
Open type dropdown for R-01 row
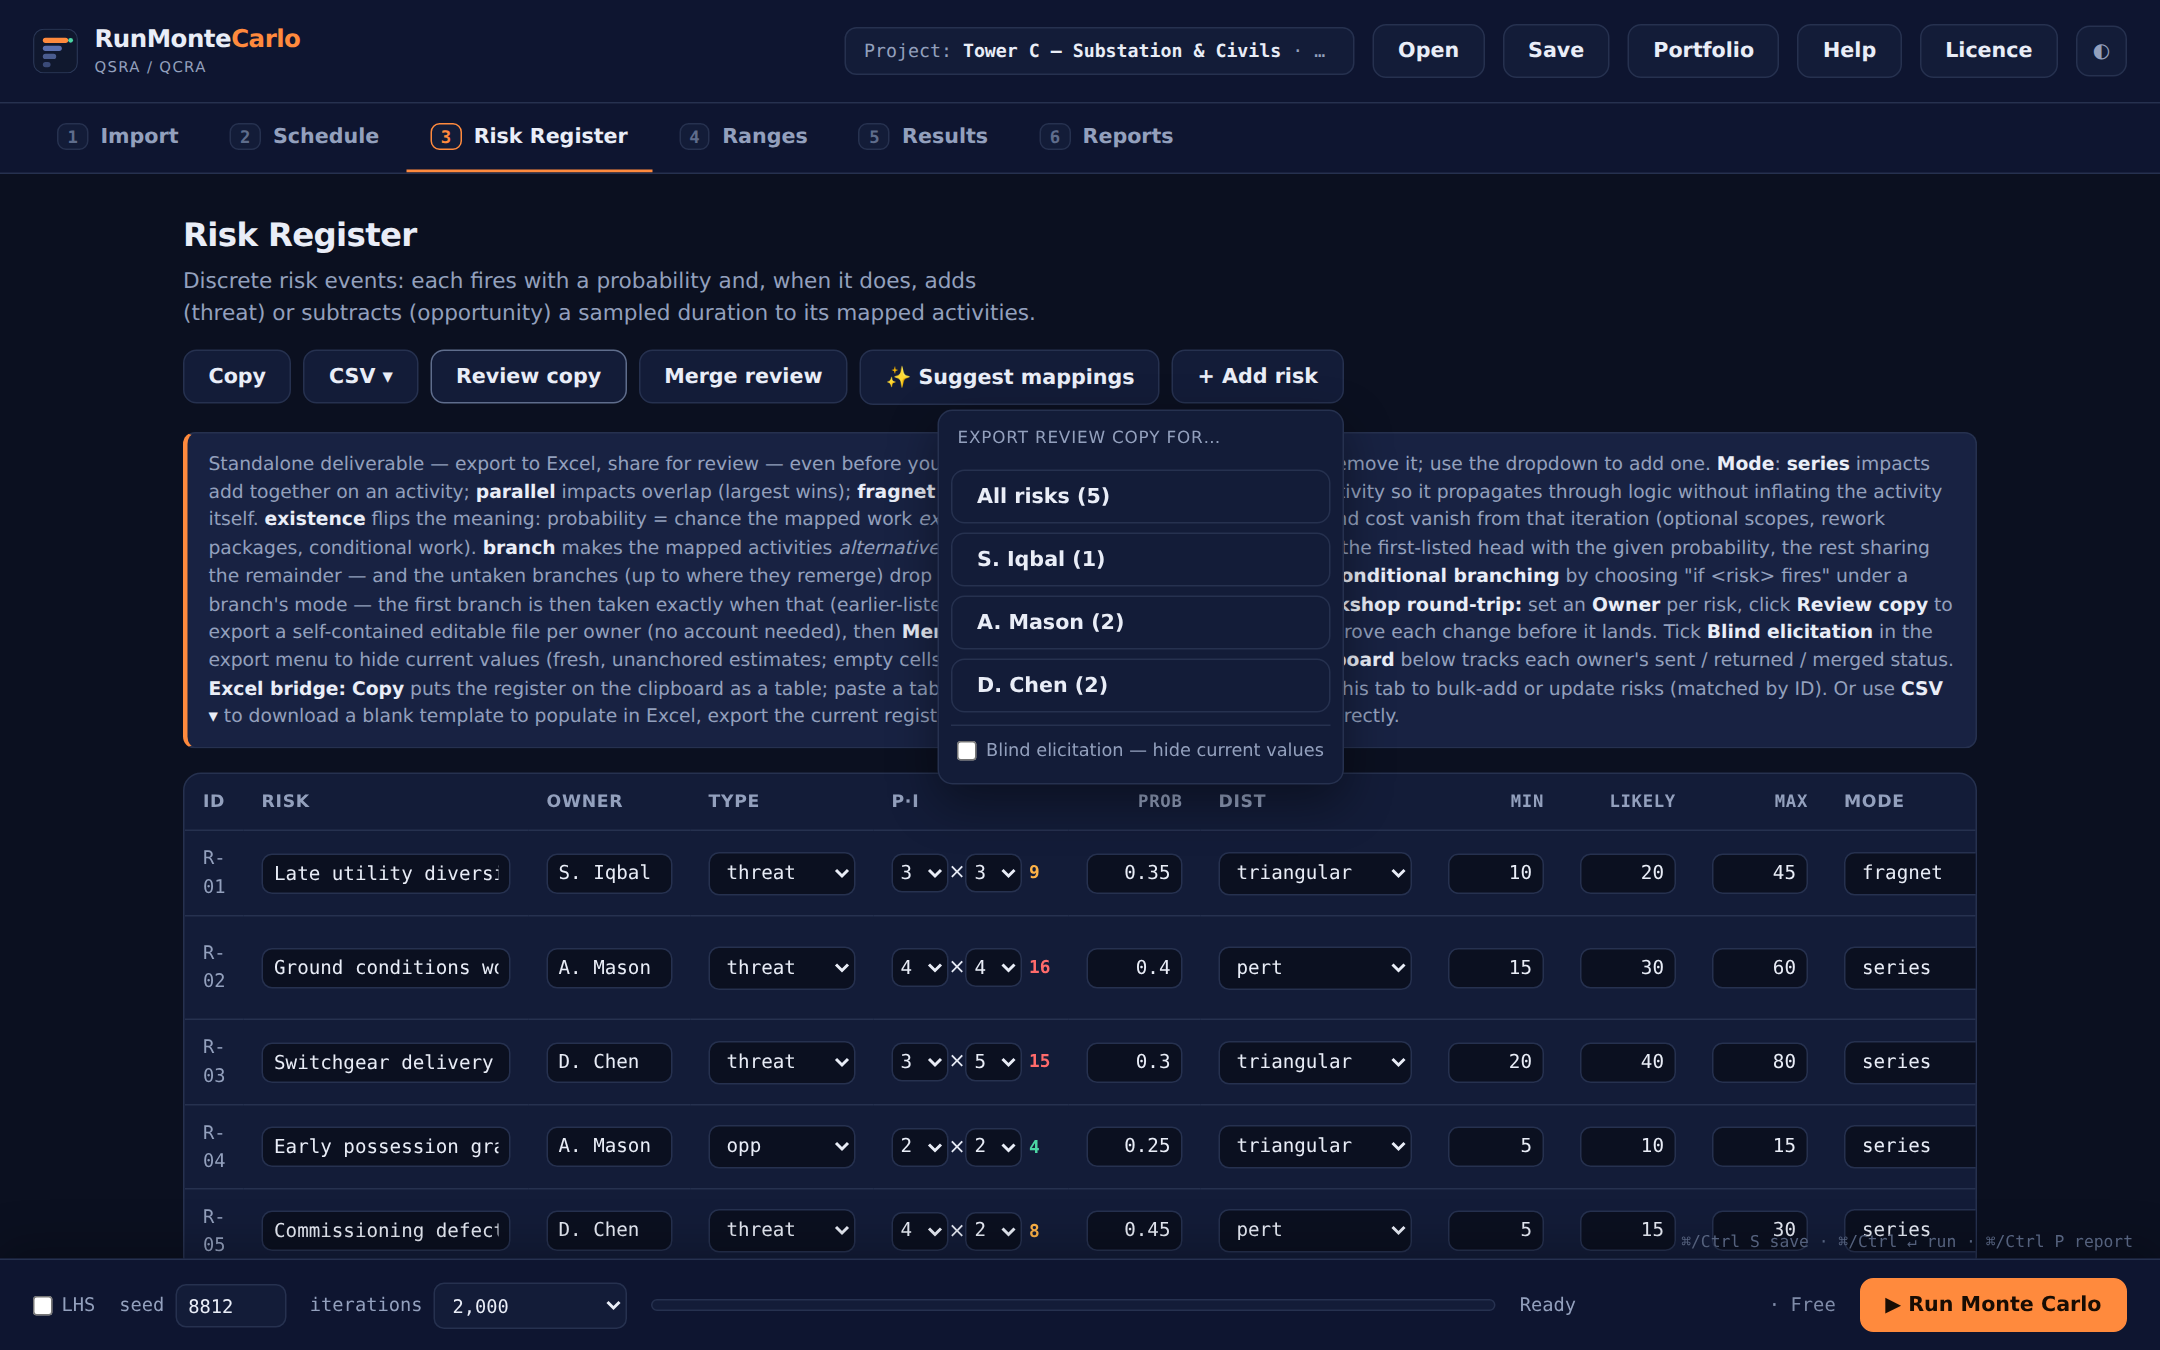[782, 873]
